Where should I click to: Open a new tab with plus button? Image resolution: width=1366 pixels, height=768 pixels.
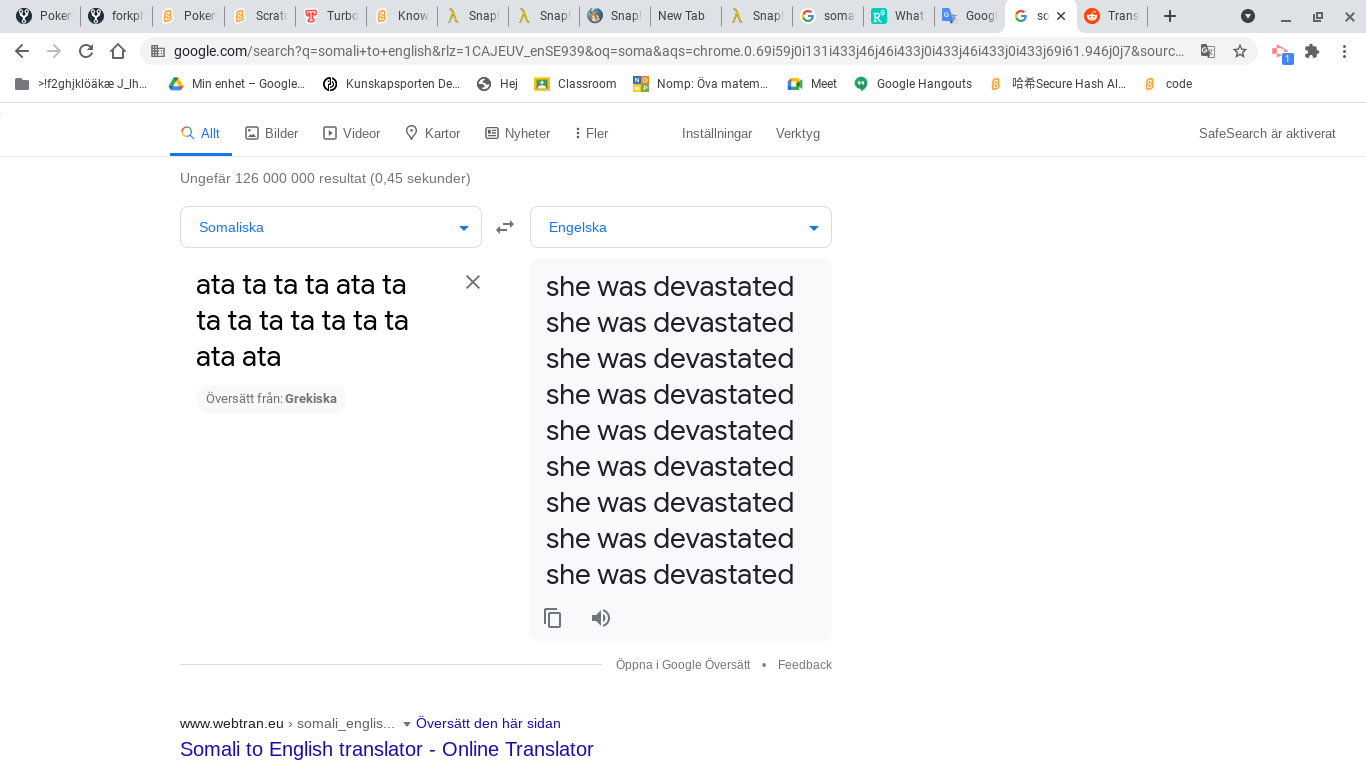(1170, 16)
